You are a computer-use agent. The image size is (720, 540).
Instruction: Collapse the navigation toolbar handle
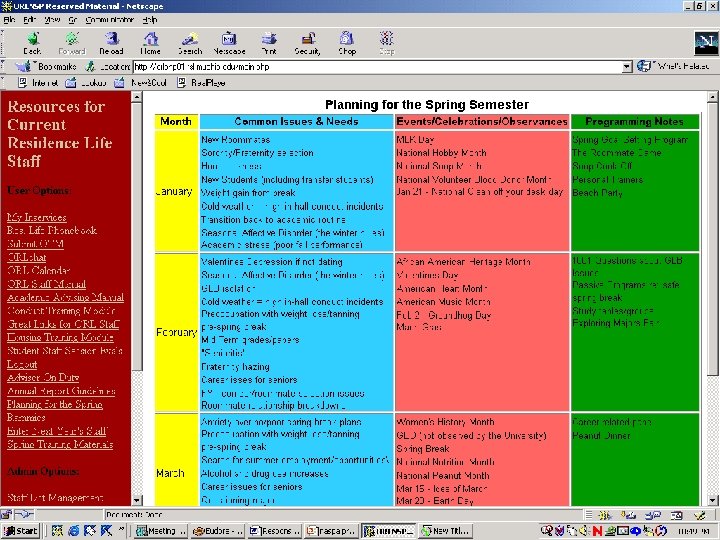(x=3, y=44)
